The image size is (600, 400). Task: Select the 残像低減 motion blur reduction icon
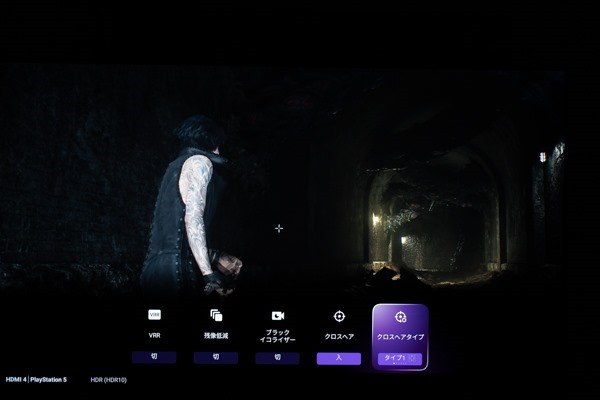click(x=216, y=315)
